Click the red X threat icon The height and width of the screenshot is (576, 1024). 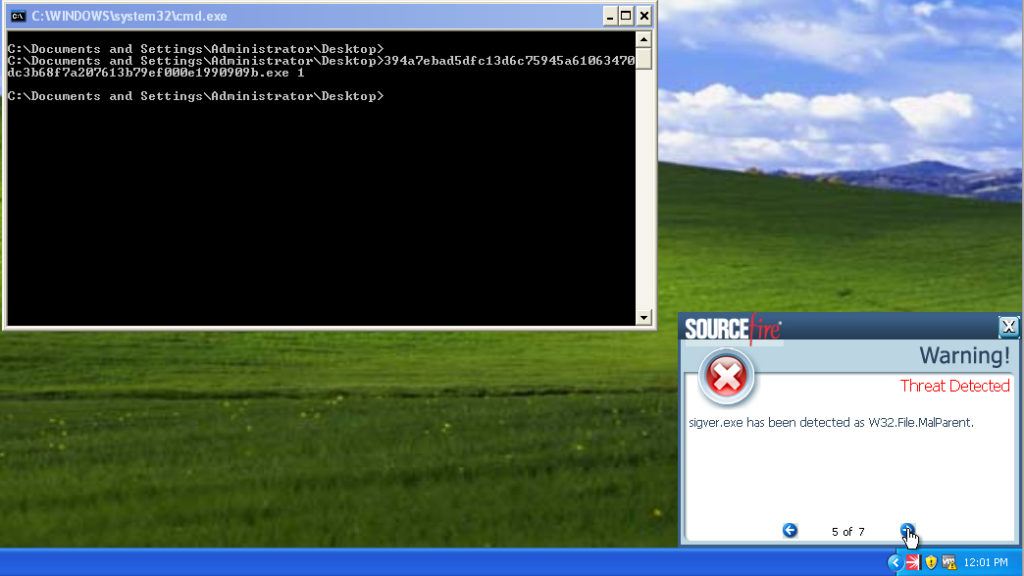pyautogui.click(x=726, y=377)
